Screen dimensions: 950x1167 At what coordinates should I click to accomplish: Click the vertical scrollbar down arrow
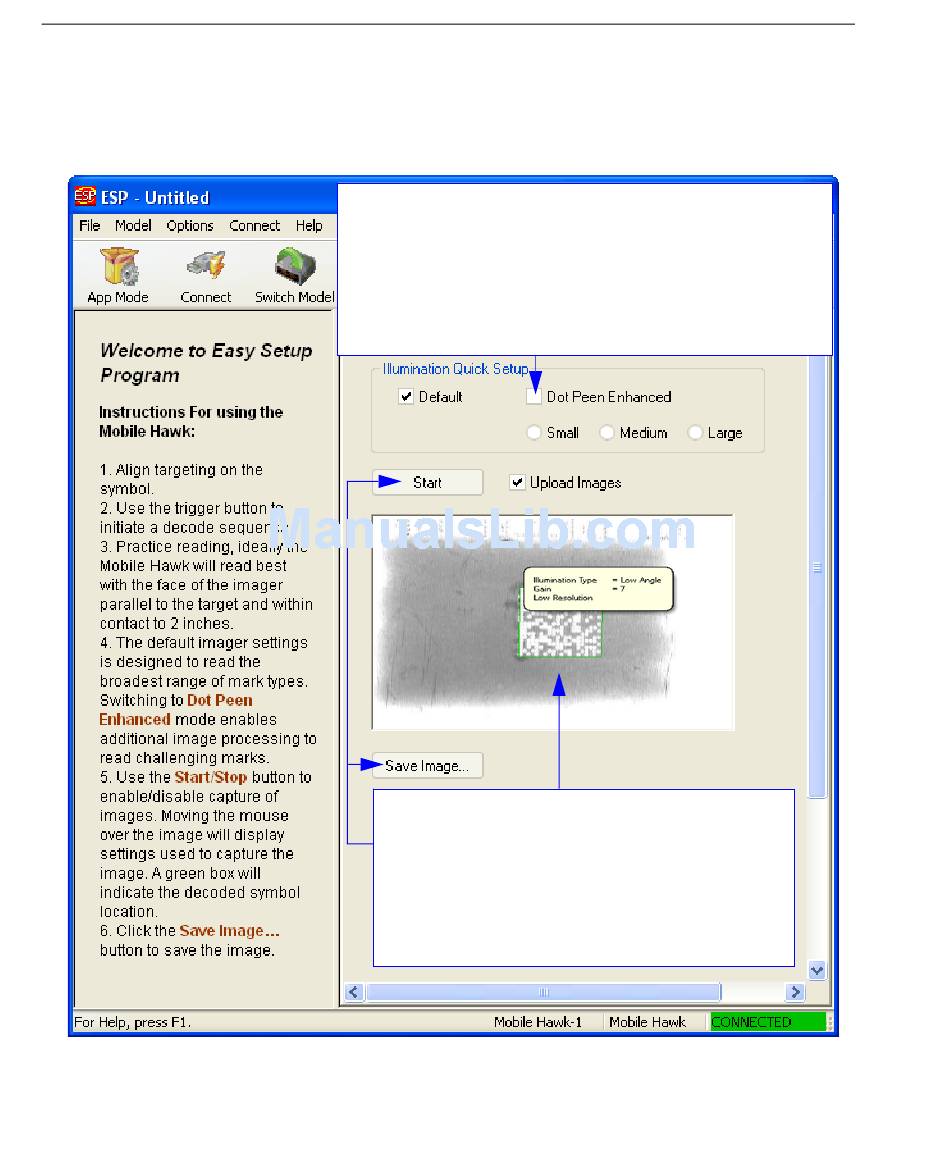(817, 971)
